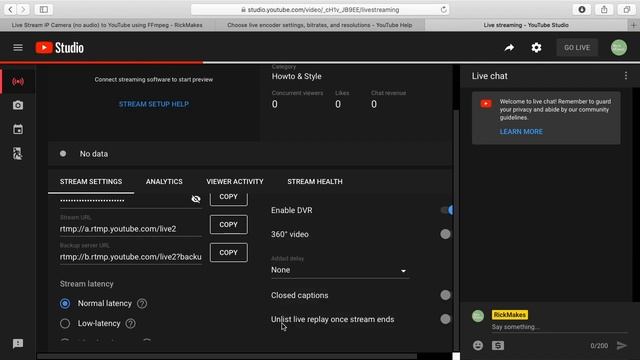Click the No data stream status

pyautogui.click(x=94, y=154)
